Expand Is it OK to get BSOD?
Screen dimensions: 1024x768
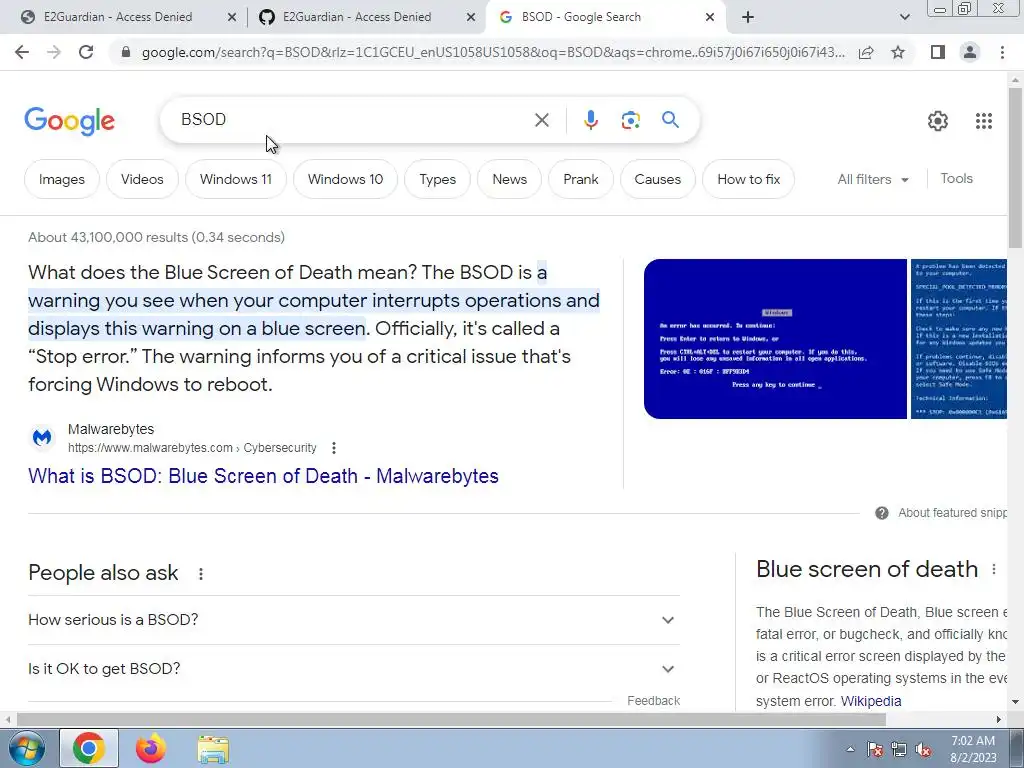tap(353, 669)
